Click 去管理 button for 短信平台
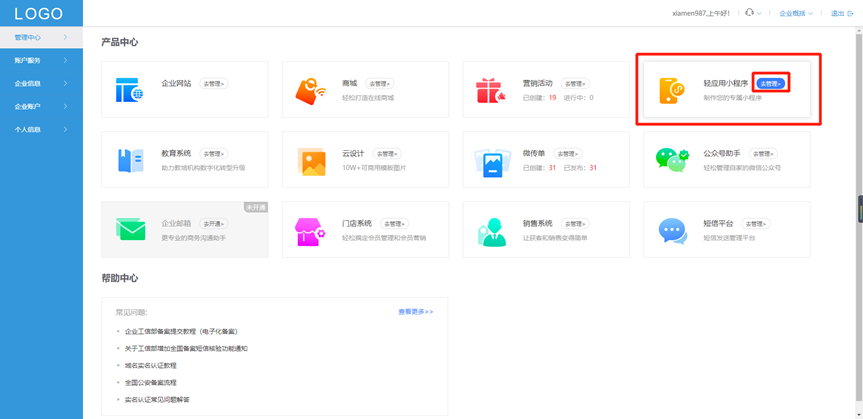The height and width of the screenshot is (419, 863). click(756, 224)
